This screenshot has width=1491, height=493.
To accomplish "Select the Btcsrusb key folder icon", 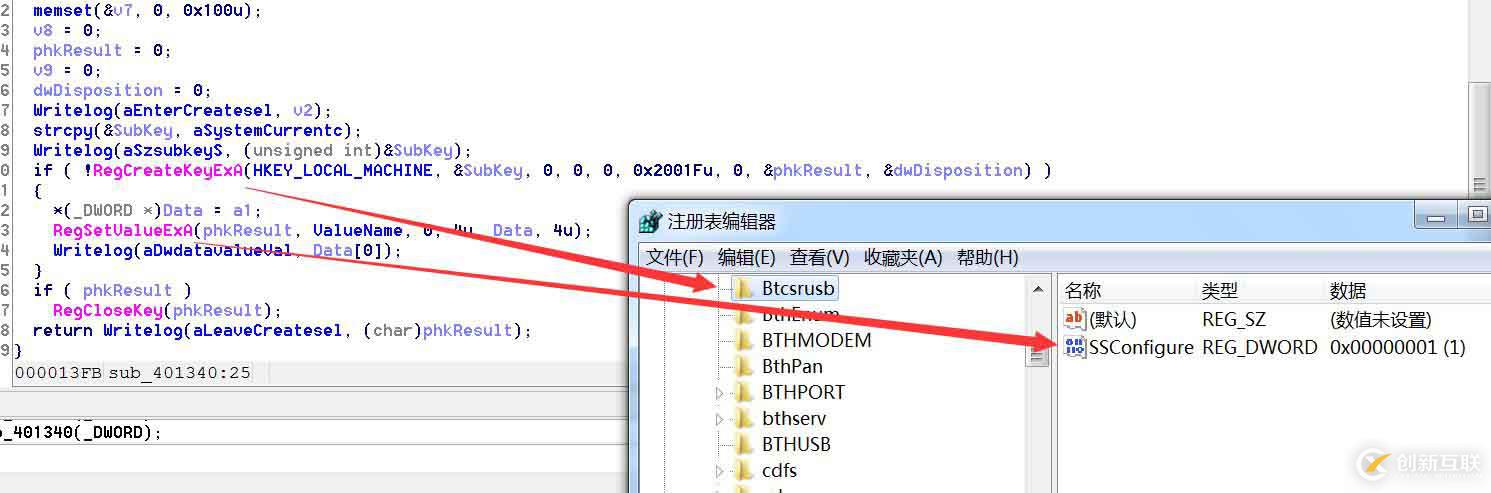I will coord(743,289).
